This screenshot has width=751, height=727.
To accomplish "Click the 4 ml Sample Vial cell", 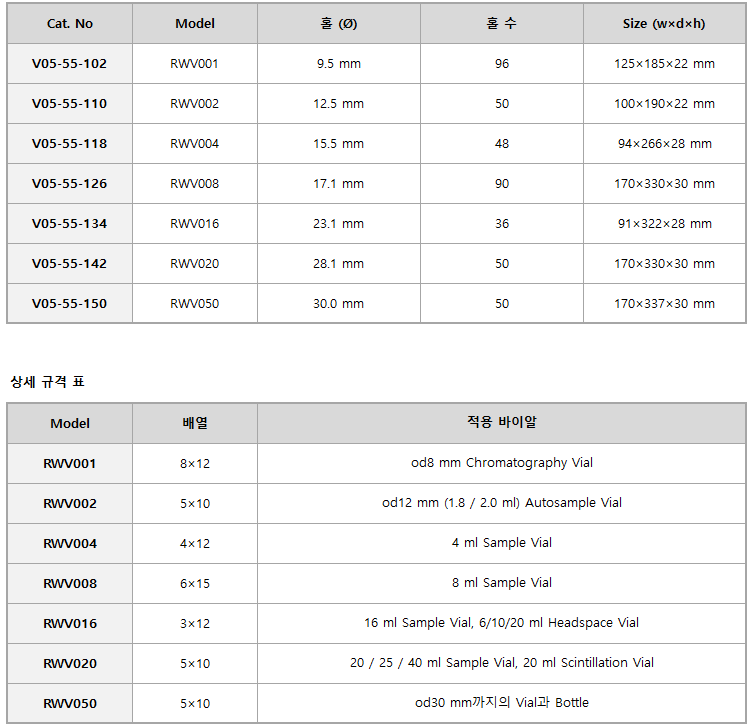I will click(x=501, y=543).
